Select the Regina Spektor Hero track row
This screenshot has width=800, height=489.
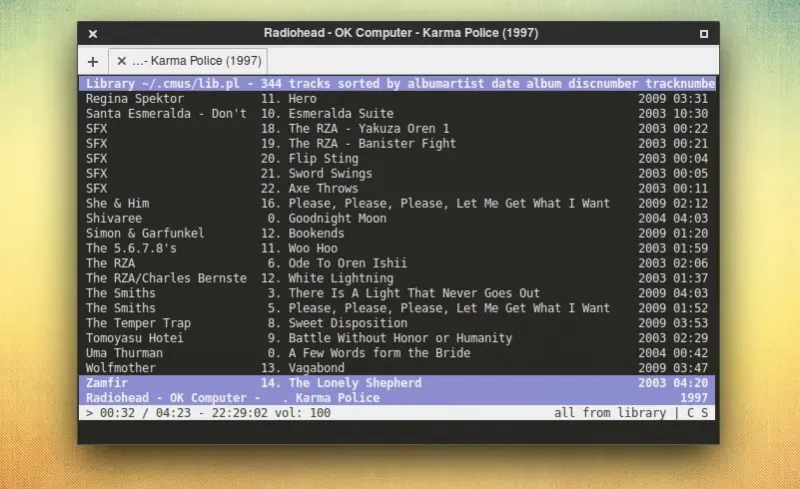(x=397, y=99)
